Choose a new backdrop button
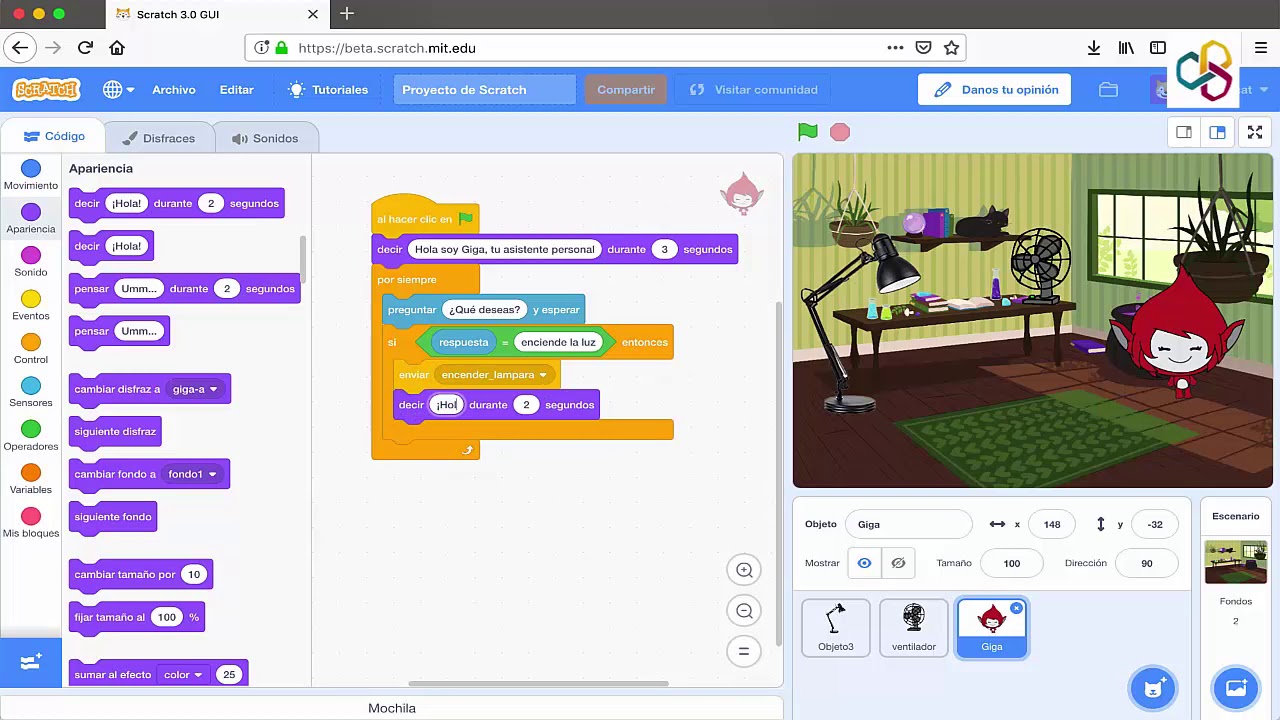1280x720 pixels. point(1236,688)
